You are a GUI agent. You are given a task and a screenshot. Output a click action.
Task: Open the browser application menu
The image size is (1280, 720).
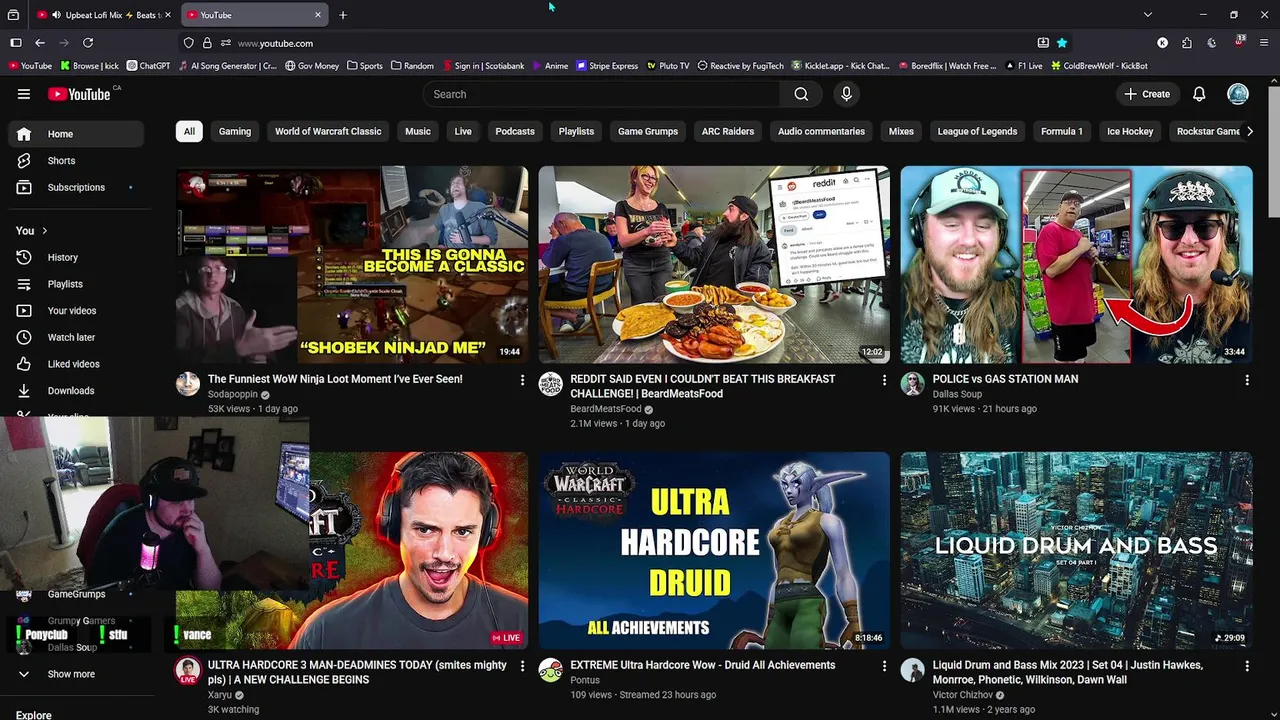click(1265, 43)
